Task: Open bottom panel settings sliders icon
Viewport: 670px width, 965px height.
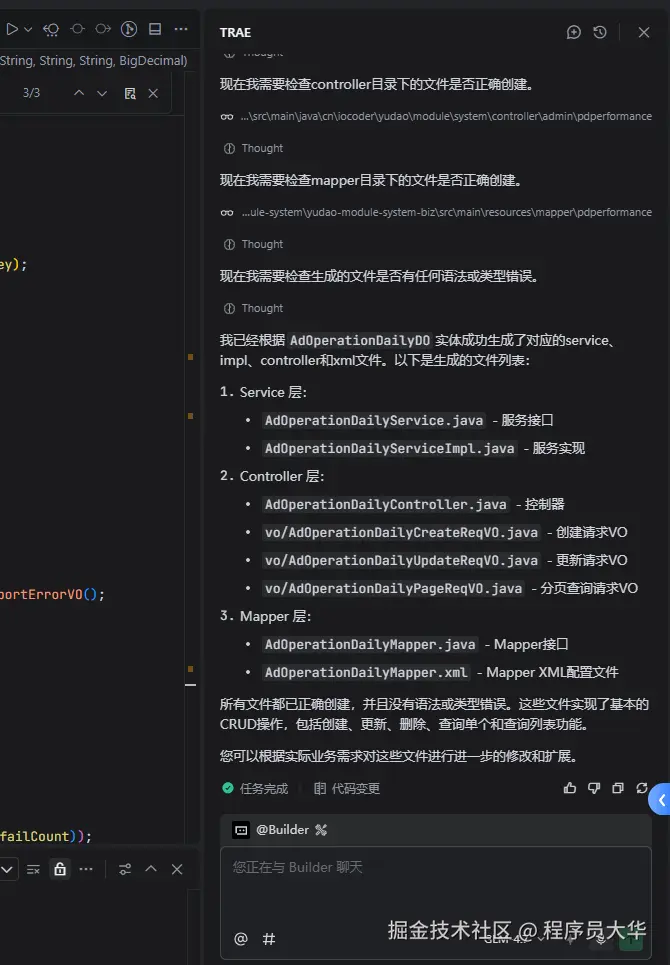Action: [x=125, y=869]
